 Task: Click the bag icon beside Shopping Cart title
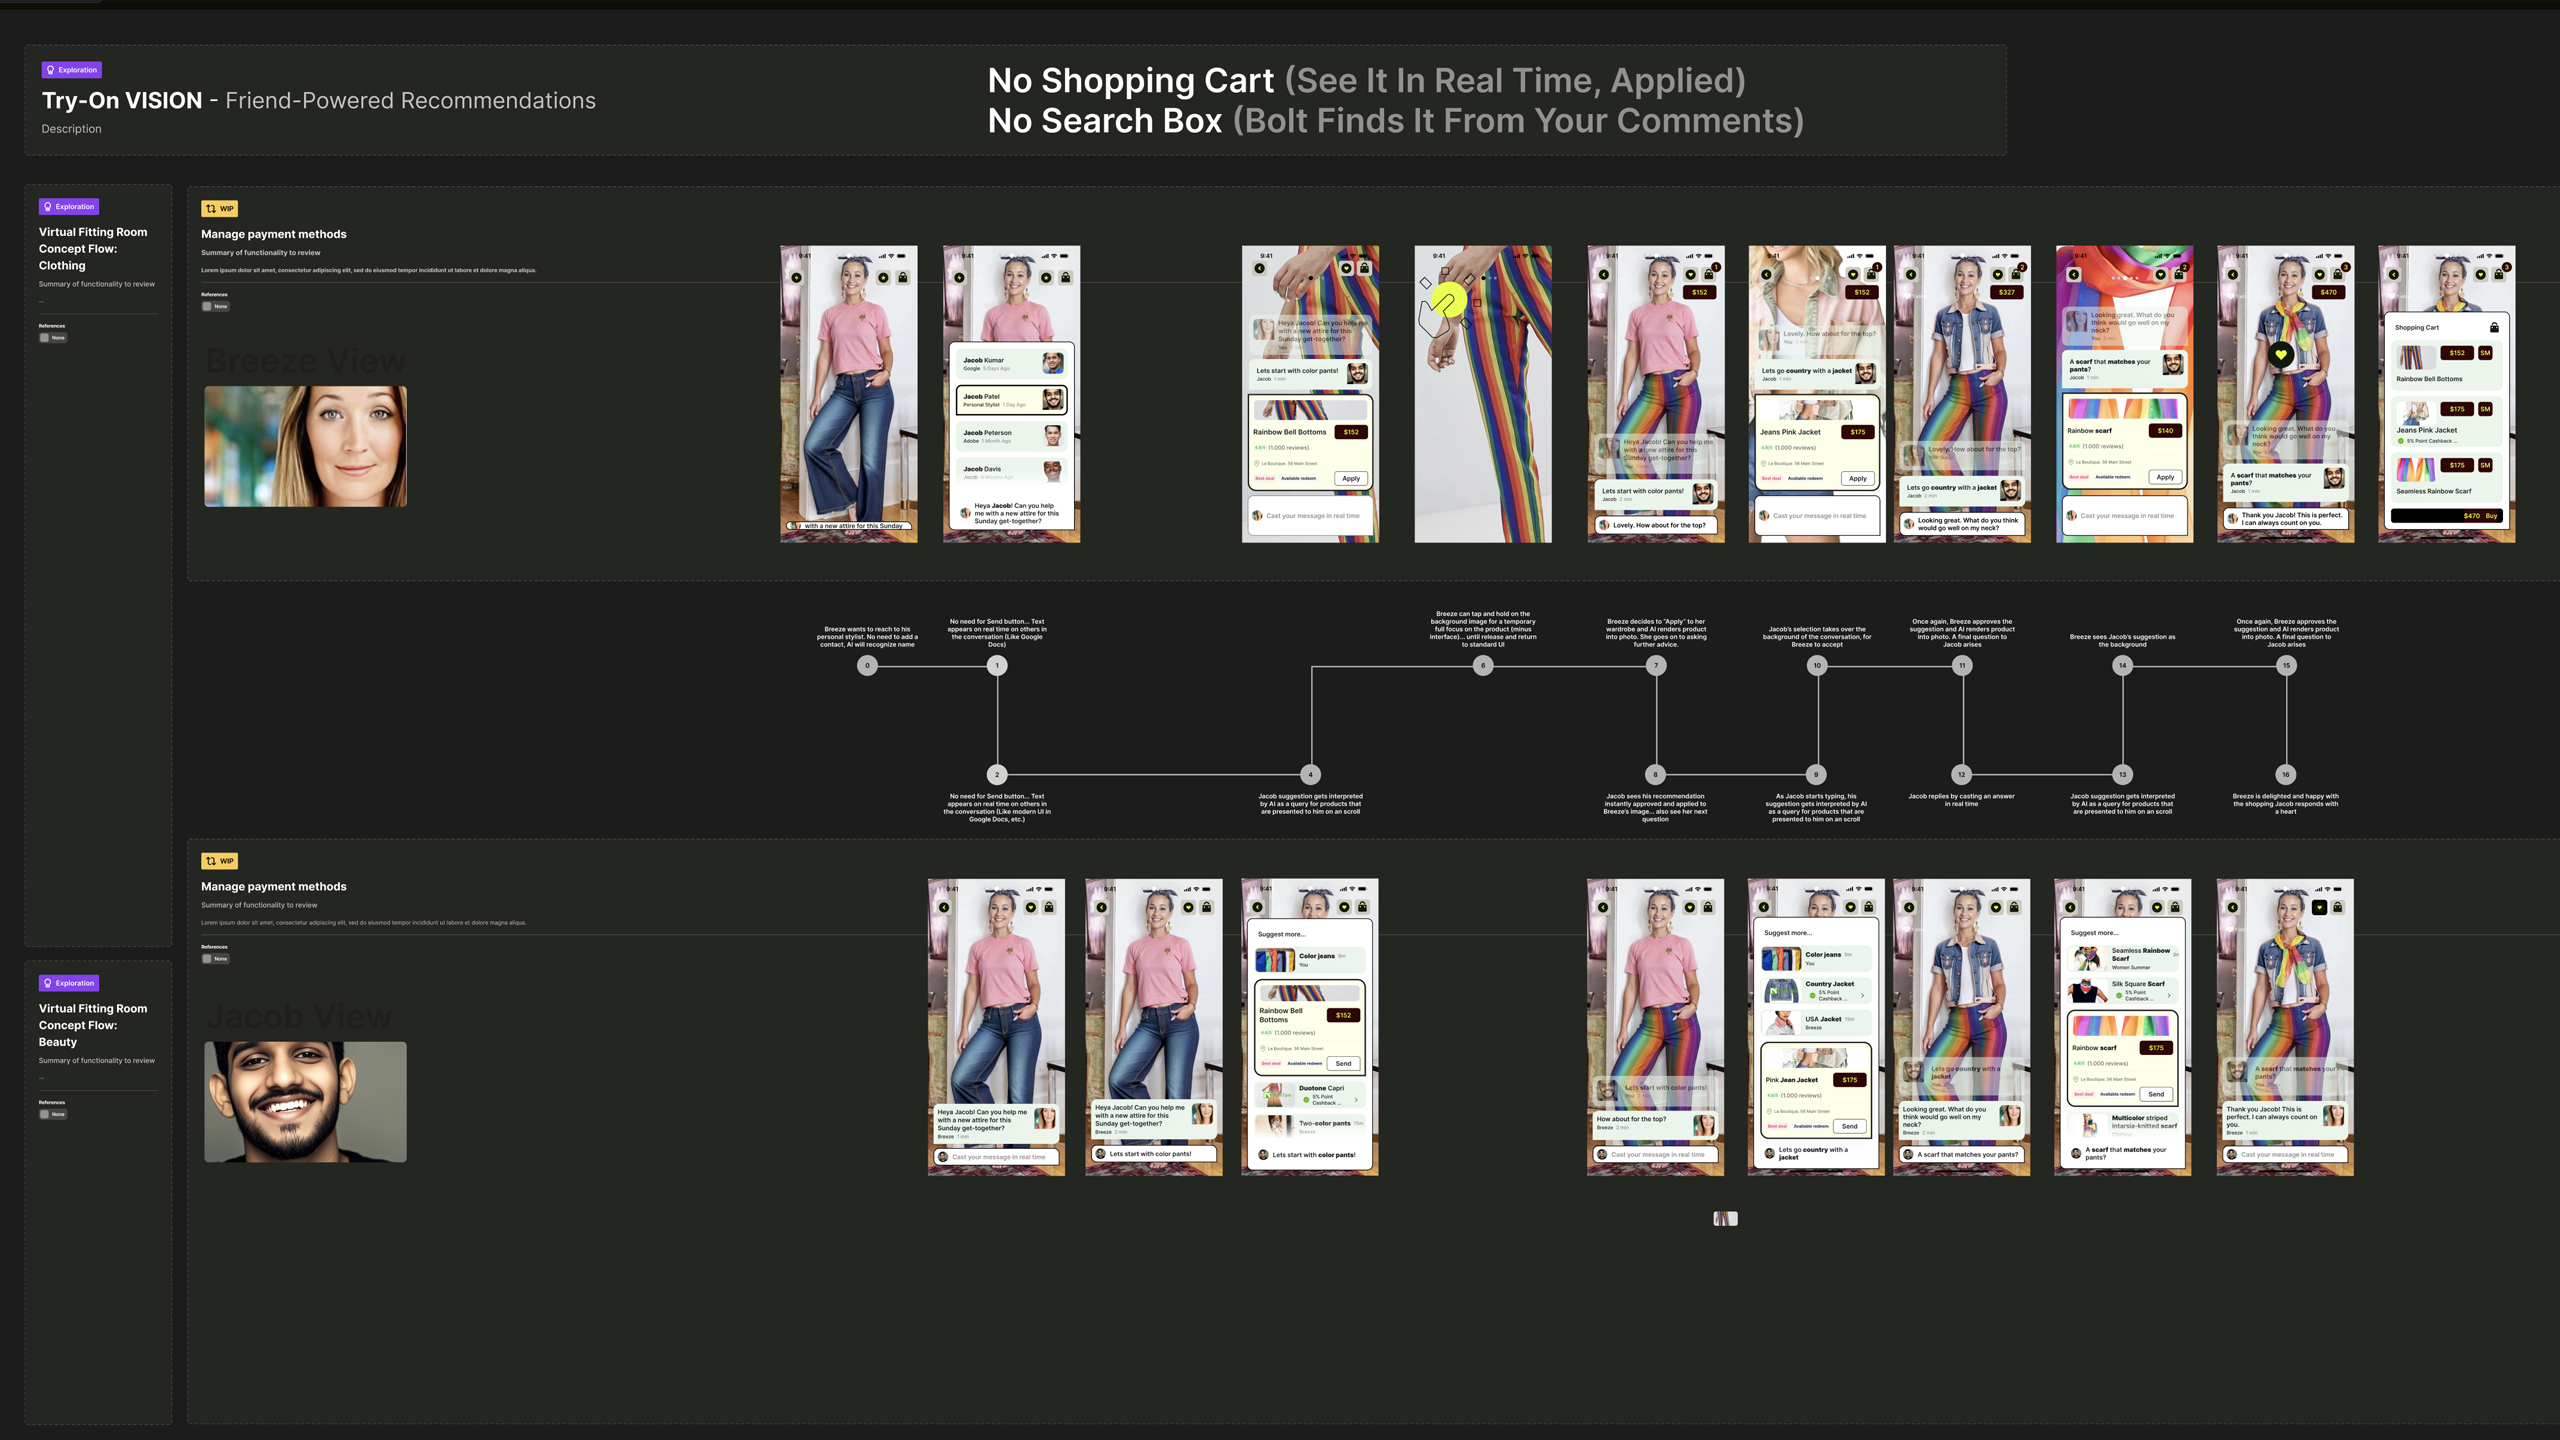point(2494,327)
